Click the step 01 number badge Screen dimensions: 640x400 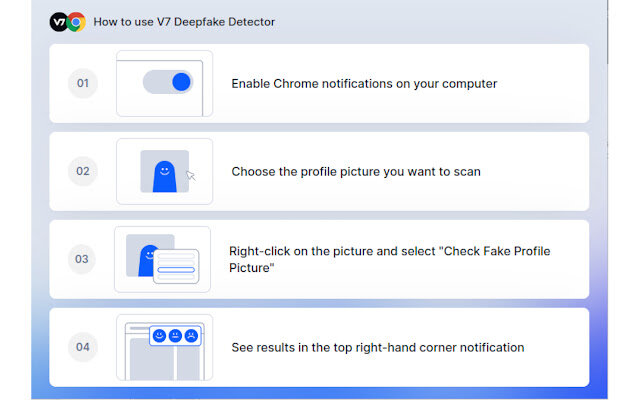[x=82, y=83]
